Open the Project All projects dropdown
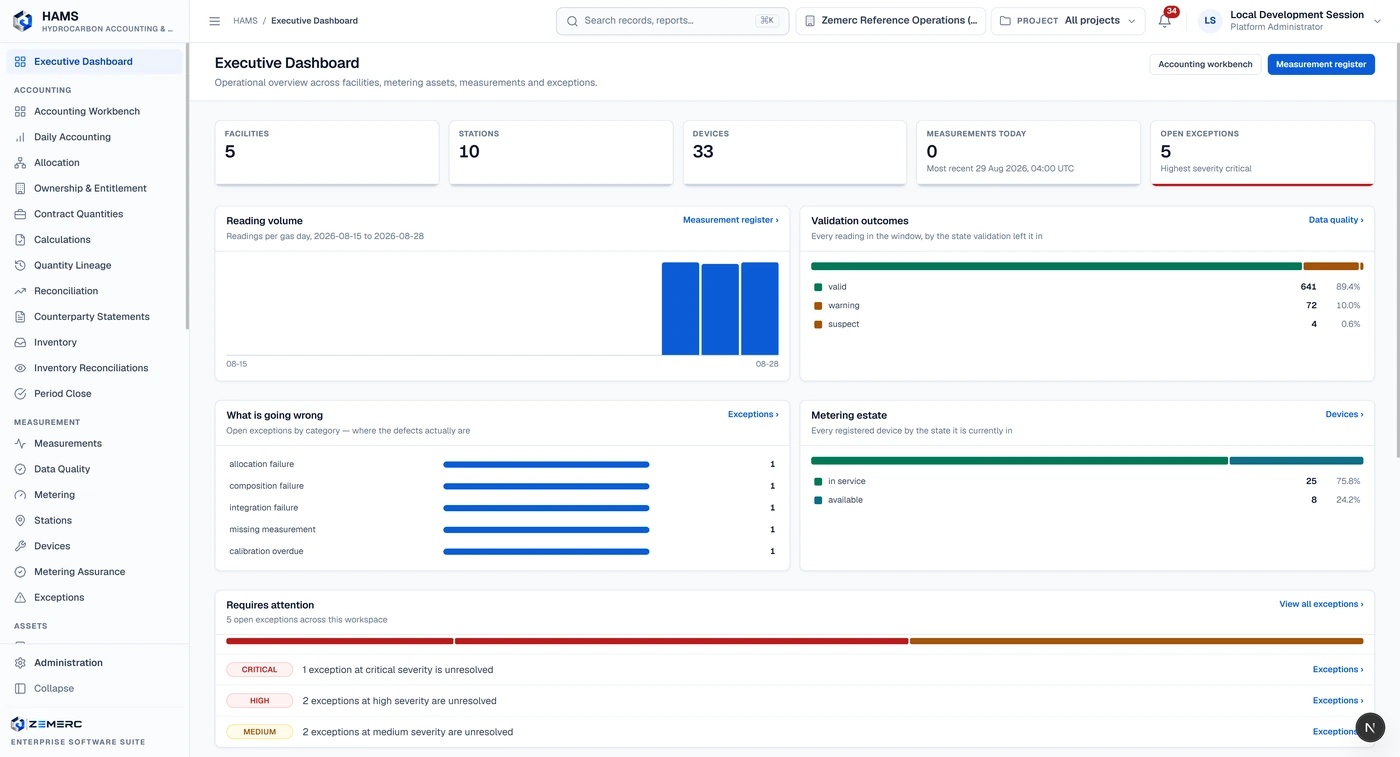This screenshot has height=757, width=1400. pyautogui.click(x=1068, y=21)
